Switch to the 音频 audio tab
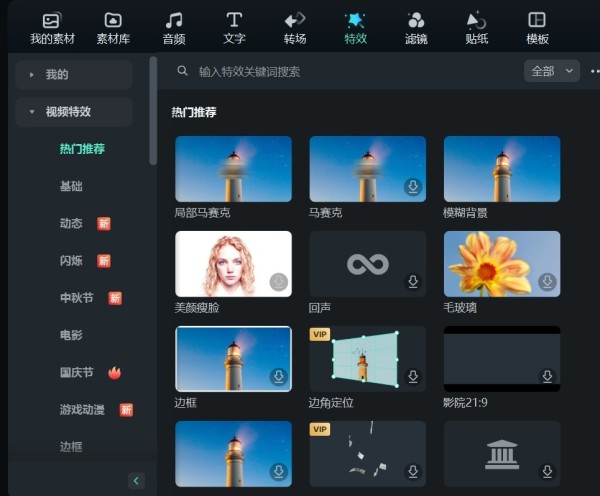 pyautogui.click(x=174, y=29)
